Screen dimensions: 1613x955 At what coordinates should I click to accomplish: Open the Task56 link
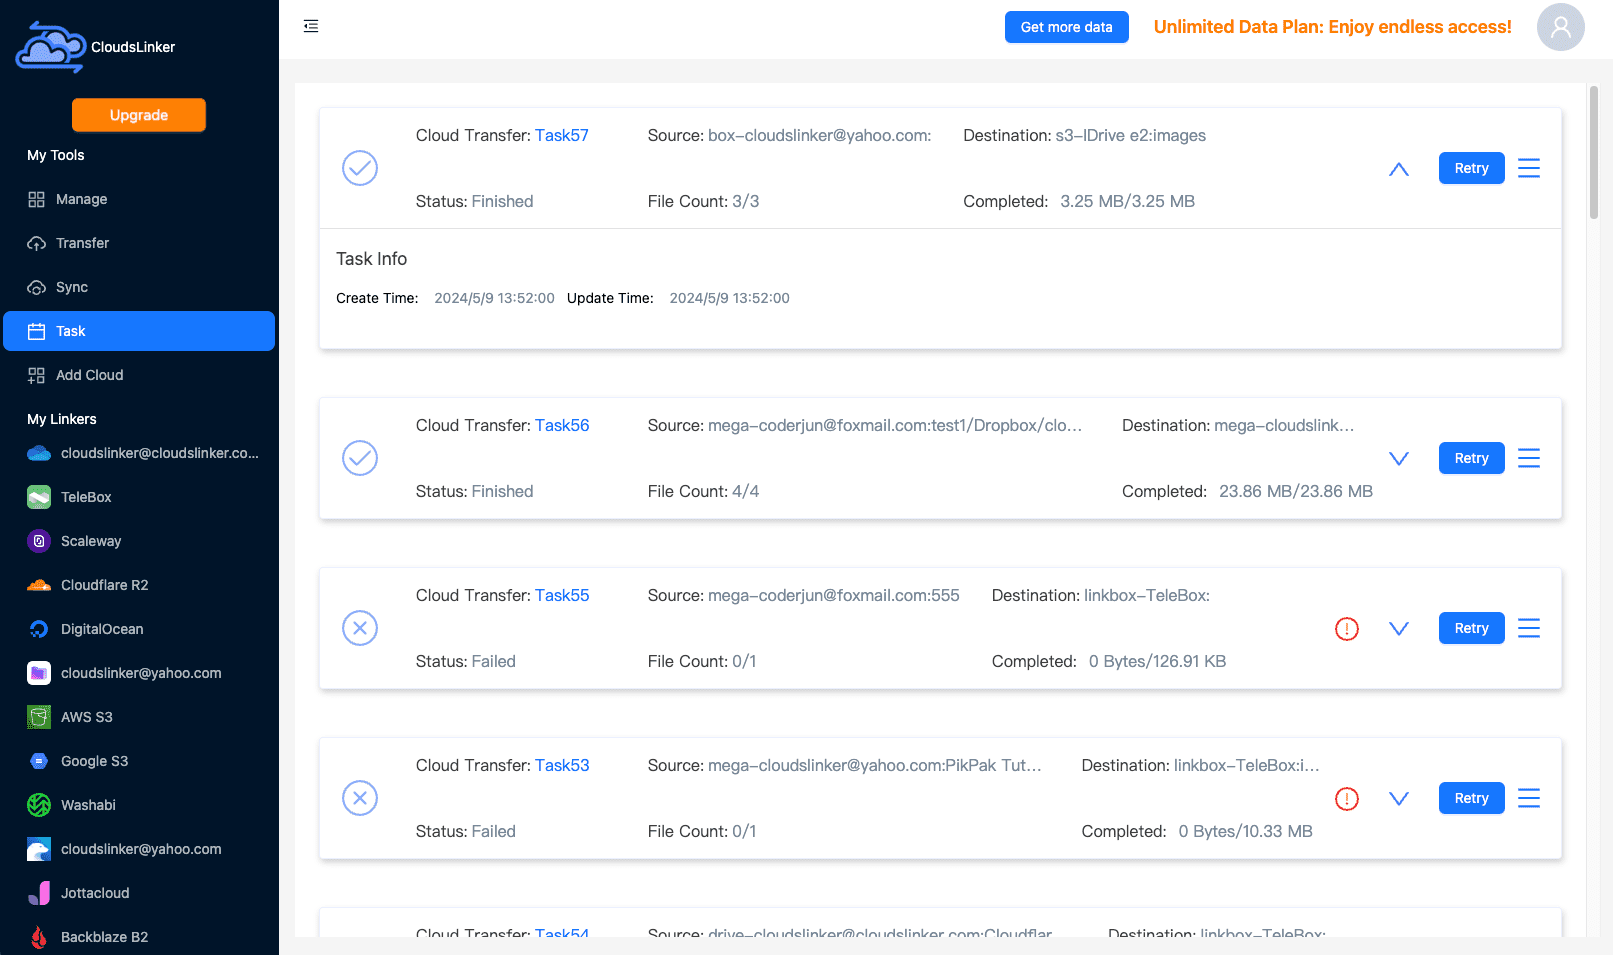pyautogui.click(x=562, y=425)
